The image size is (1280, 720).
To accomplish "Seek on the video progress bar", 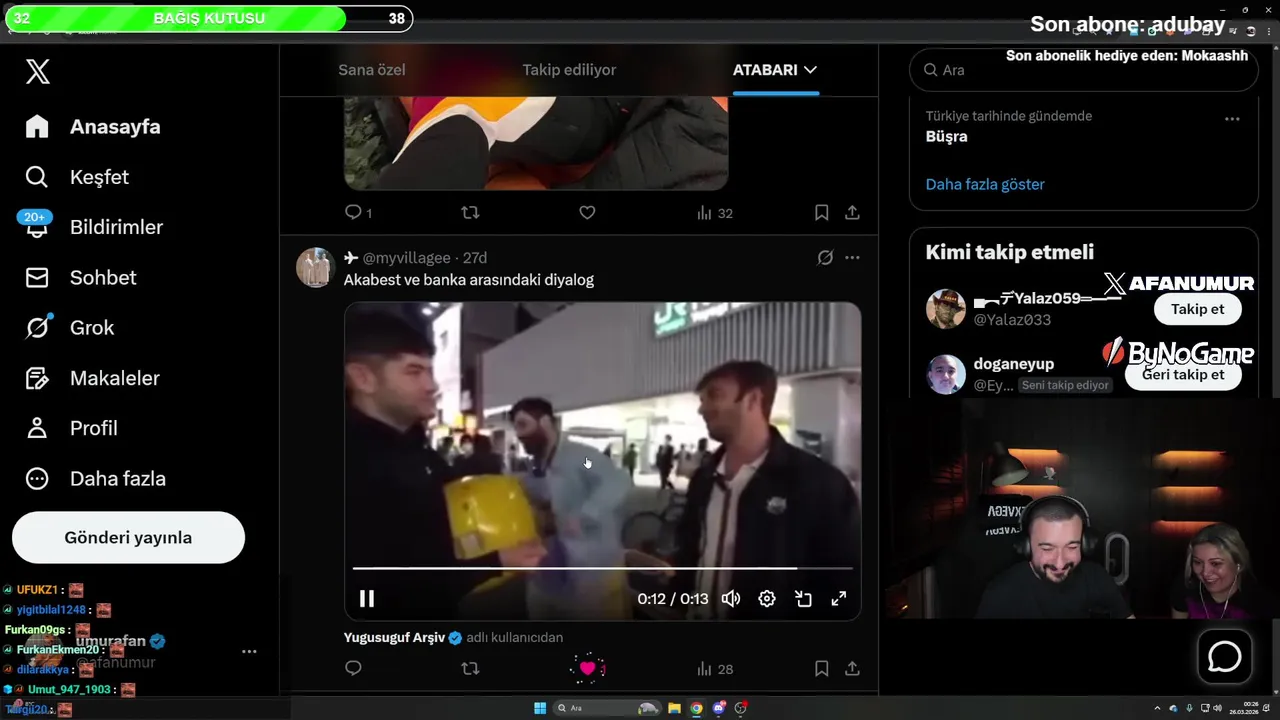I will point(602,568).
